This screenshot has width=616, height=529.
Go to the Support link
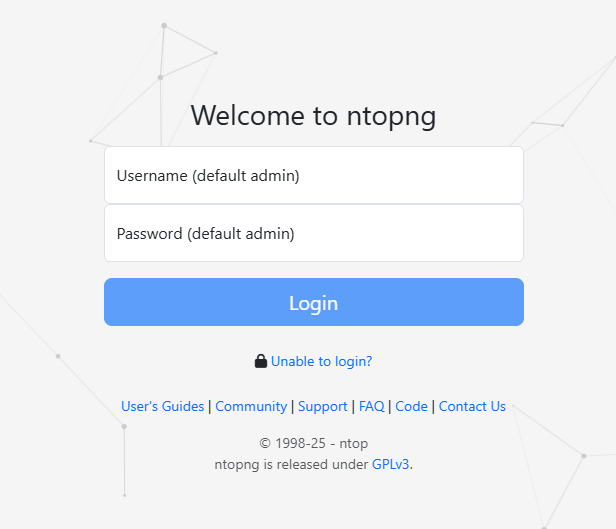(323, 406)
